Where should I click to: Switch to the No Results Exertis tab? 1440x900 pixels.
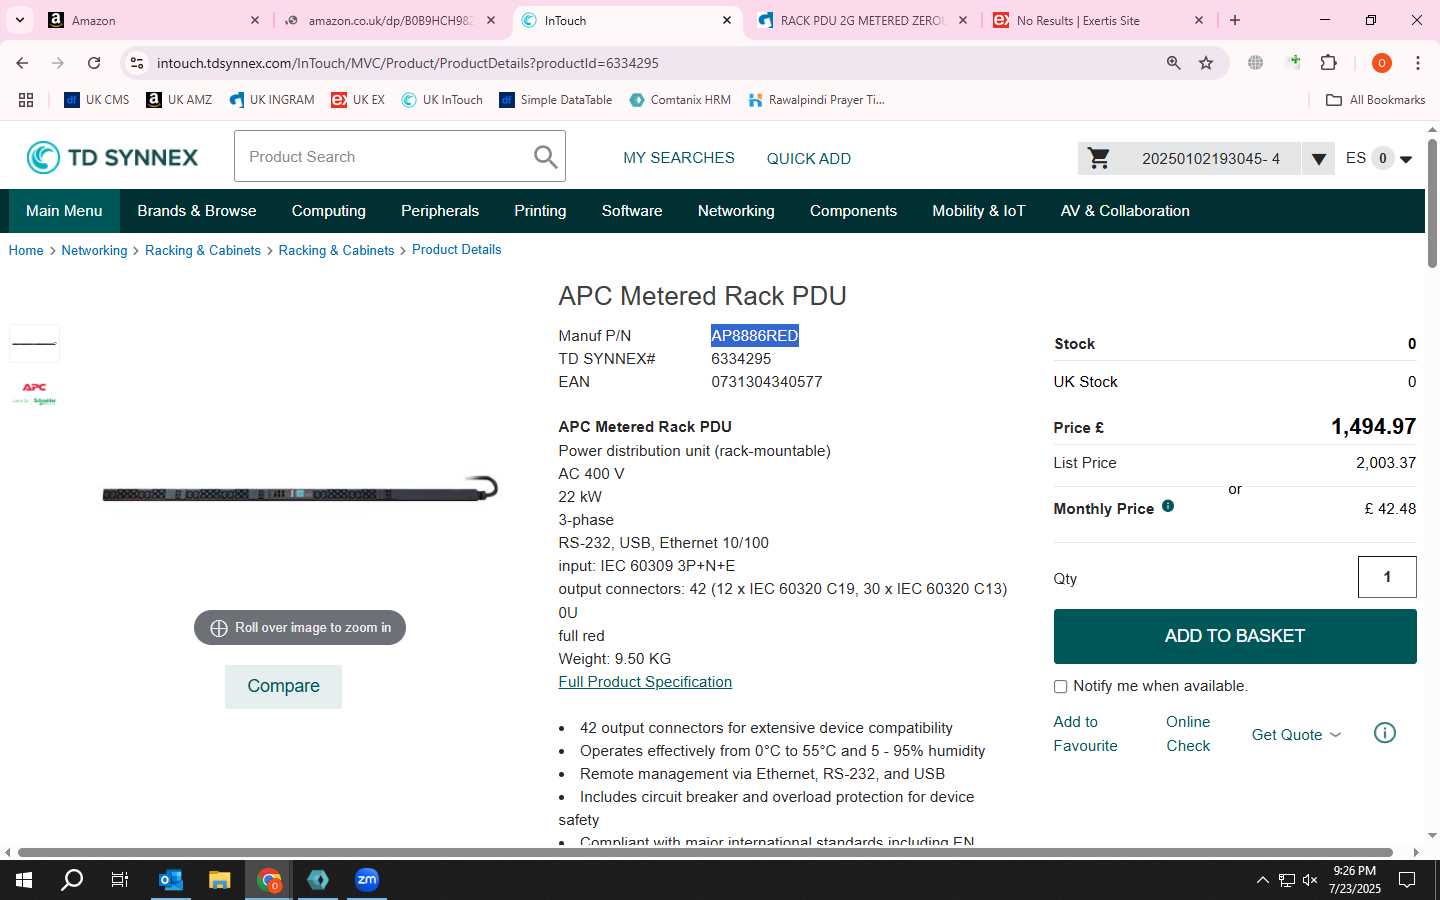tap(1096, 20)
